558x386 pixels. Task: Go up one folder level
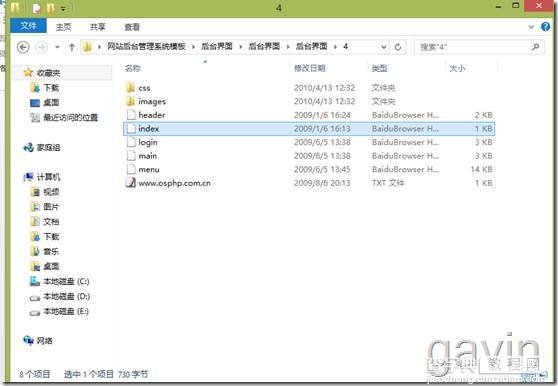point(72,47)
